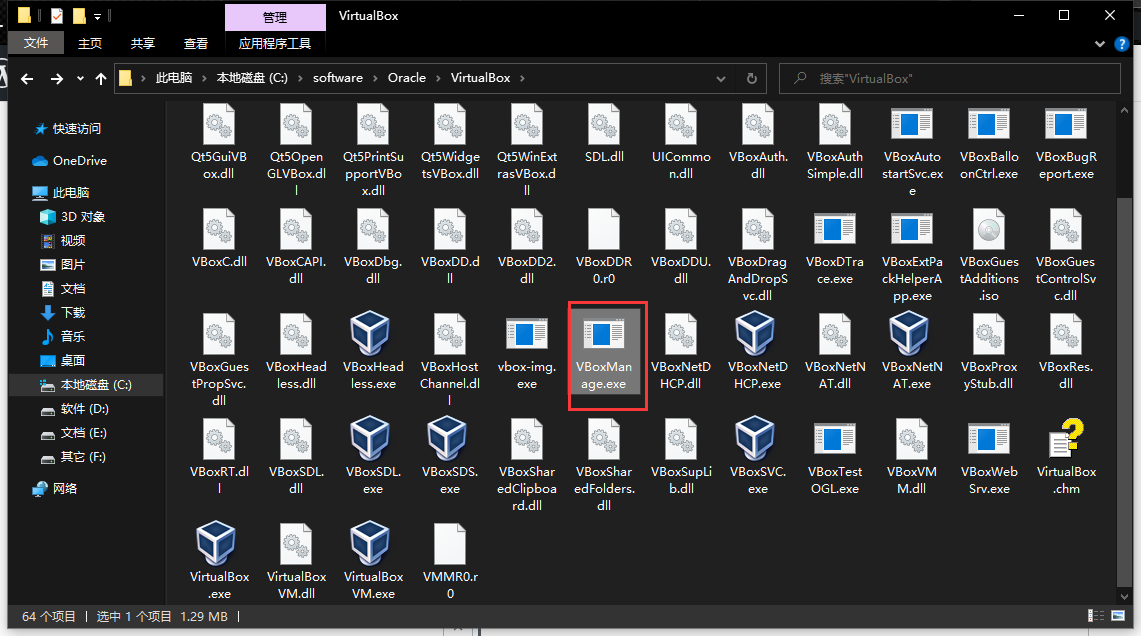Select the VBoxGuestAdditions.iso disc icon
The image size is (1141, 636).
[x=989, y=231]
